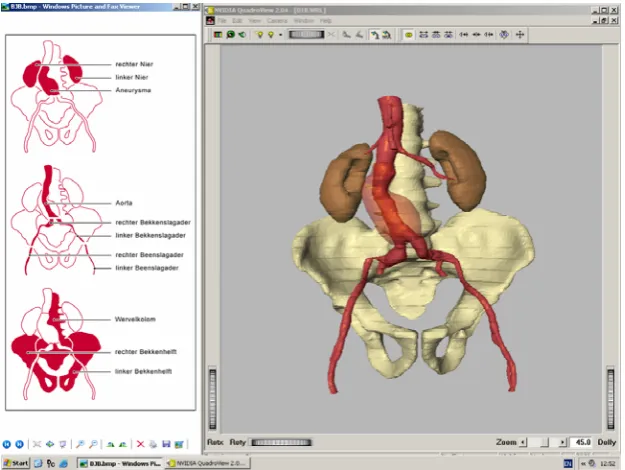The width and height of the screenshot is (625, 470).
Task: Click first QuadroView toolbar icon with colored panel
Action: (x=218, y=35)
